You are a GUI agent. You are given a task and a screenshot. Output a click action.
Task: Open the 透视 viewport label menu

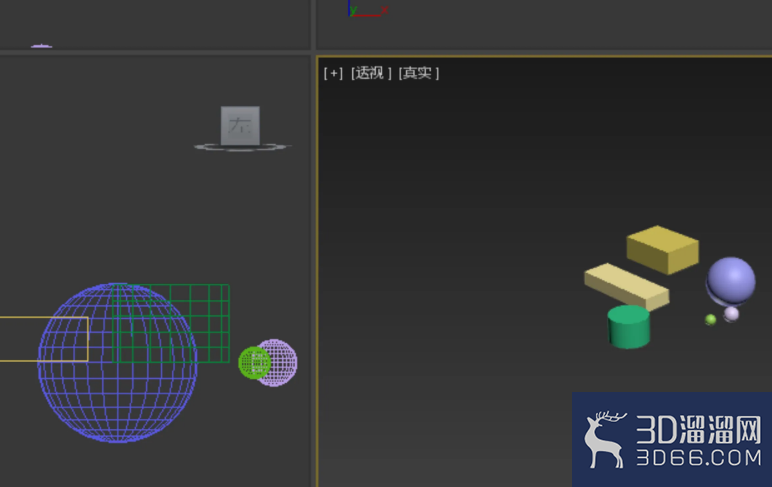371,73
